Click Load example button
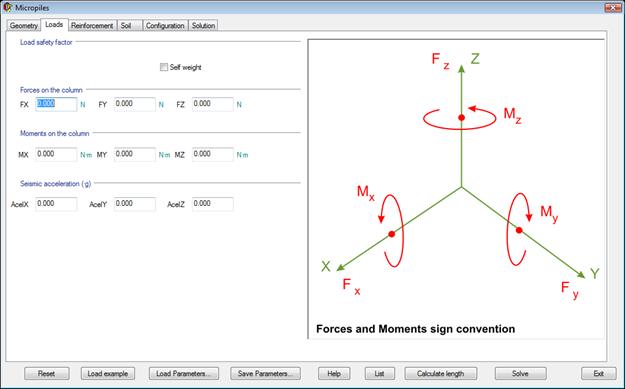Image resolution: width=625 pixels, height=389 pixels. pyautogui.click(x=108, y=373)
